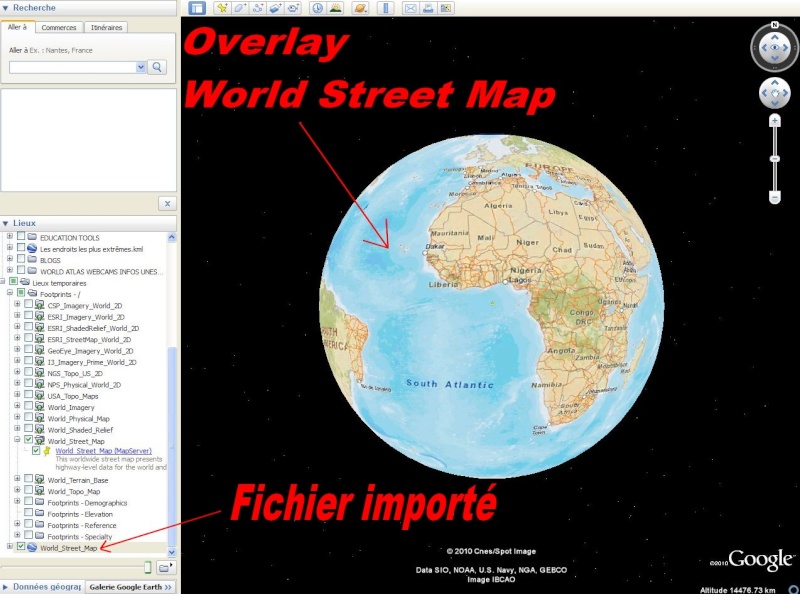Add a placemark with the pushpin tool

(222, 8)
